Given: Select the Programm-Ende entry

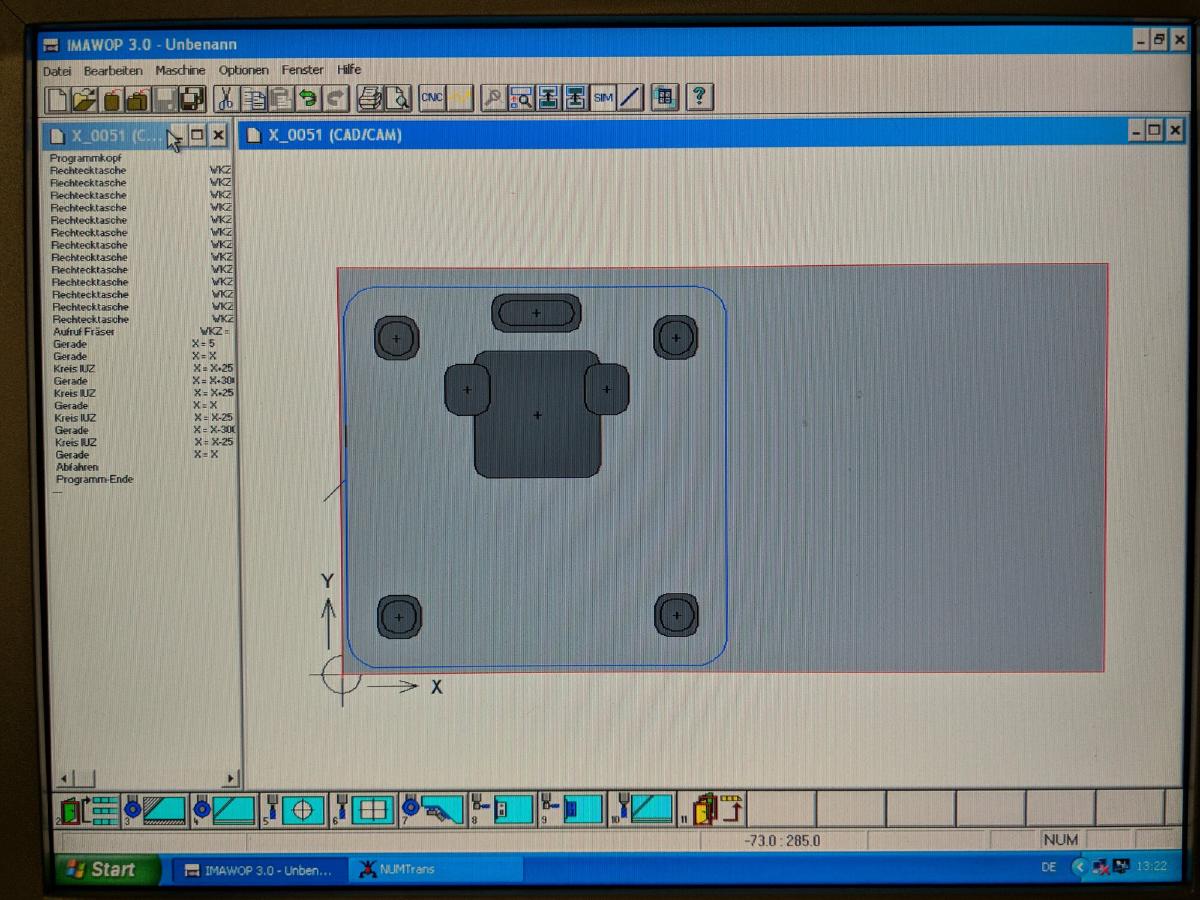Looking at the screenshot, I should click(x=94, y=479).
